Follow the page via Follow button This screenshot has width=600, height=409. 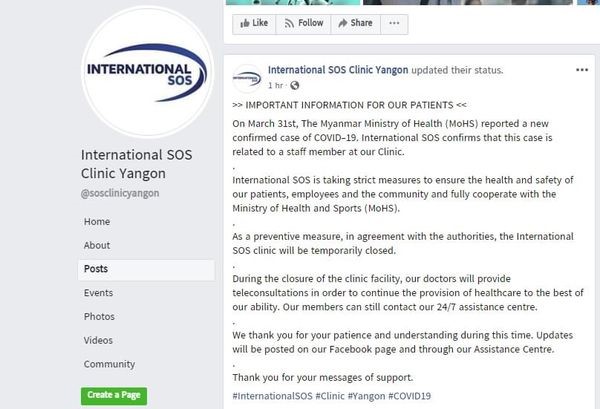coord(304,23)
